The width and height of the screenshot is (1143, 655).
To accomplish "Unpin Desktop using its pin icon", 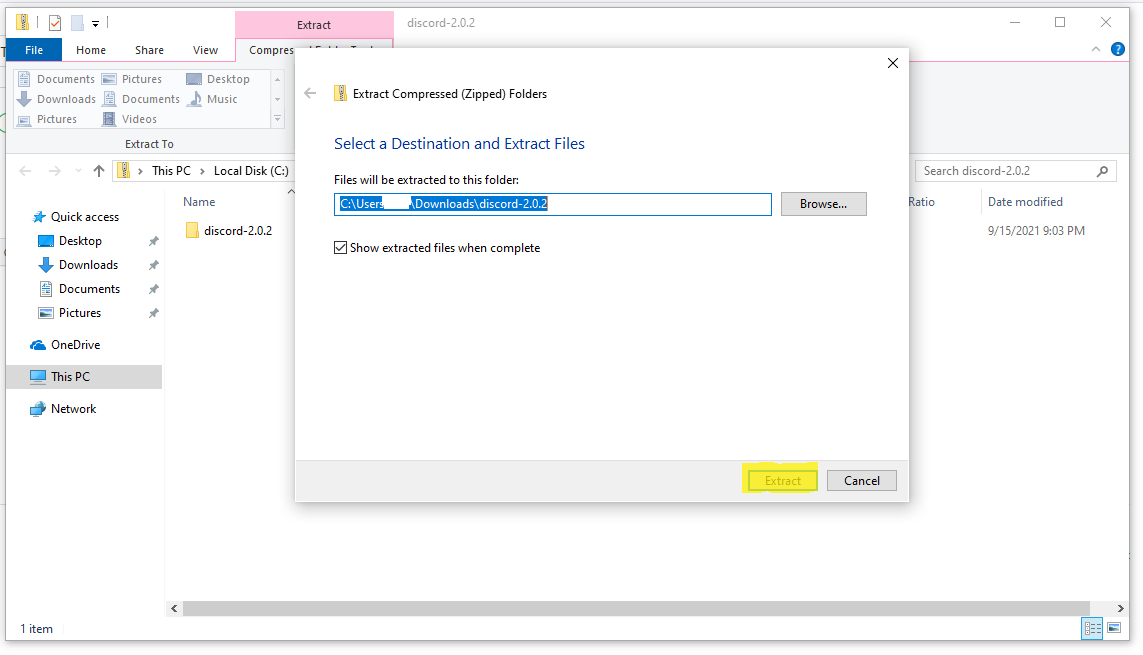I will pyautogui.click(x=154, y=241).
